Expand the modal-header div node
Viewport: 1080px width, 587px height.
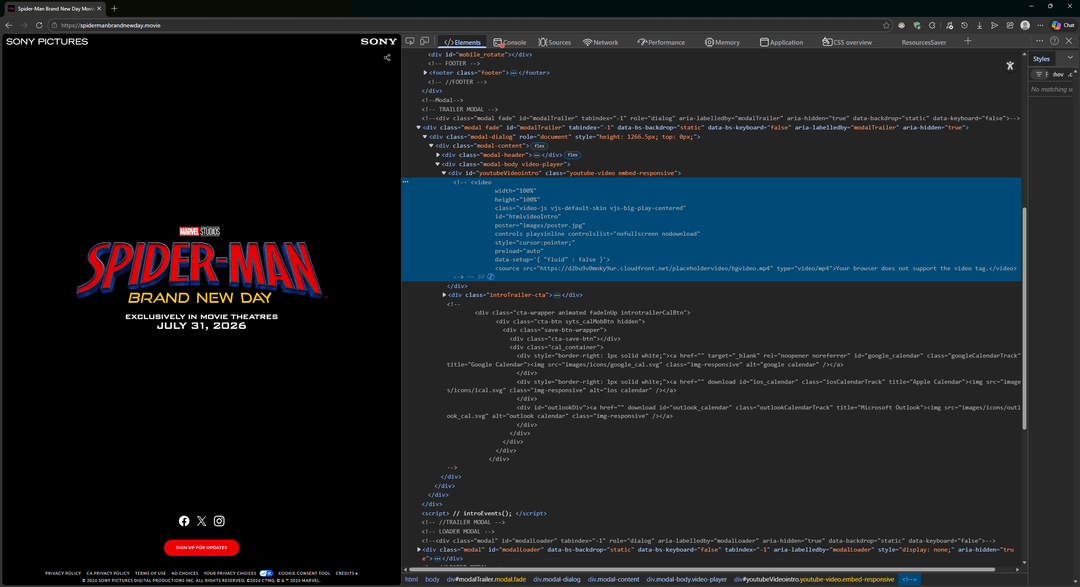pyautogui.click(x=438, y=155)
